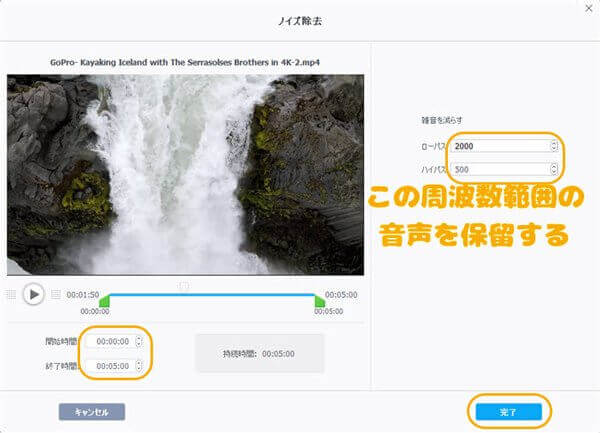Click the small bracket icon above the trim bar

[x=184, y=285]
